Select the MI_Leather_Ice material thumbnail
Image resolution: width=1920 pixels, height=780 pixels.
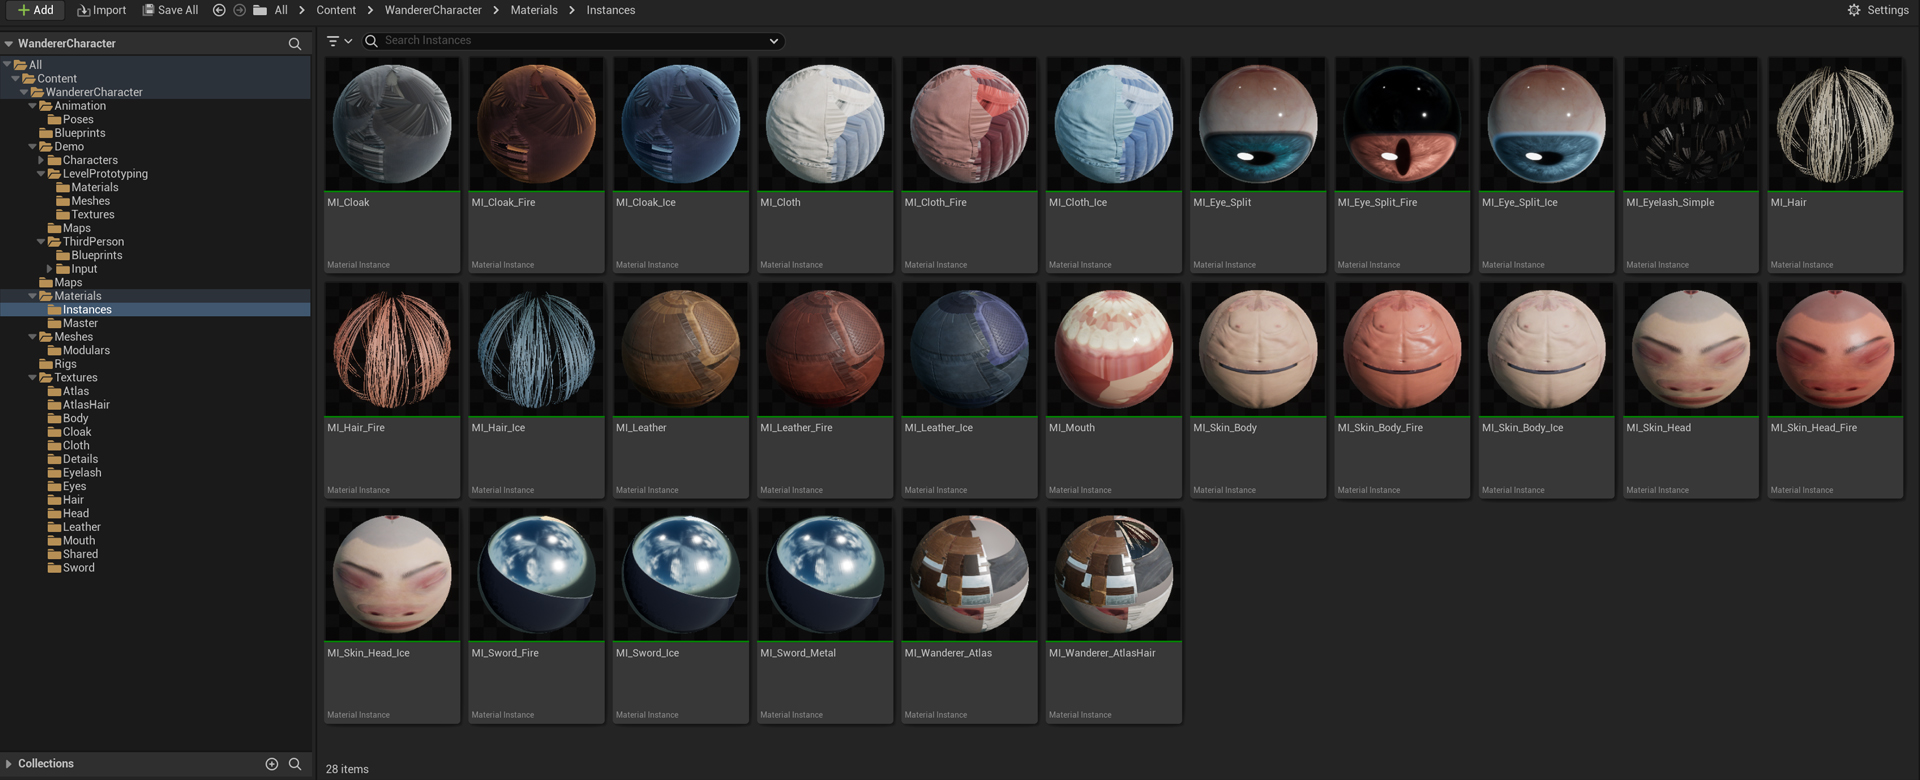(x=969, y=350)
